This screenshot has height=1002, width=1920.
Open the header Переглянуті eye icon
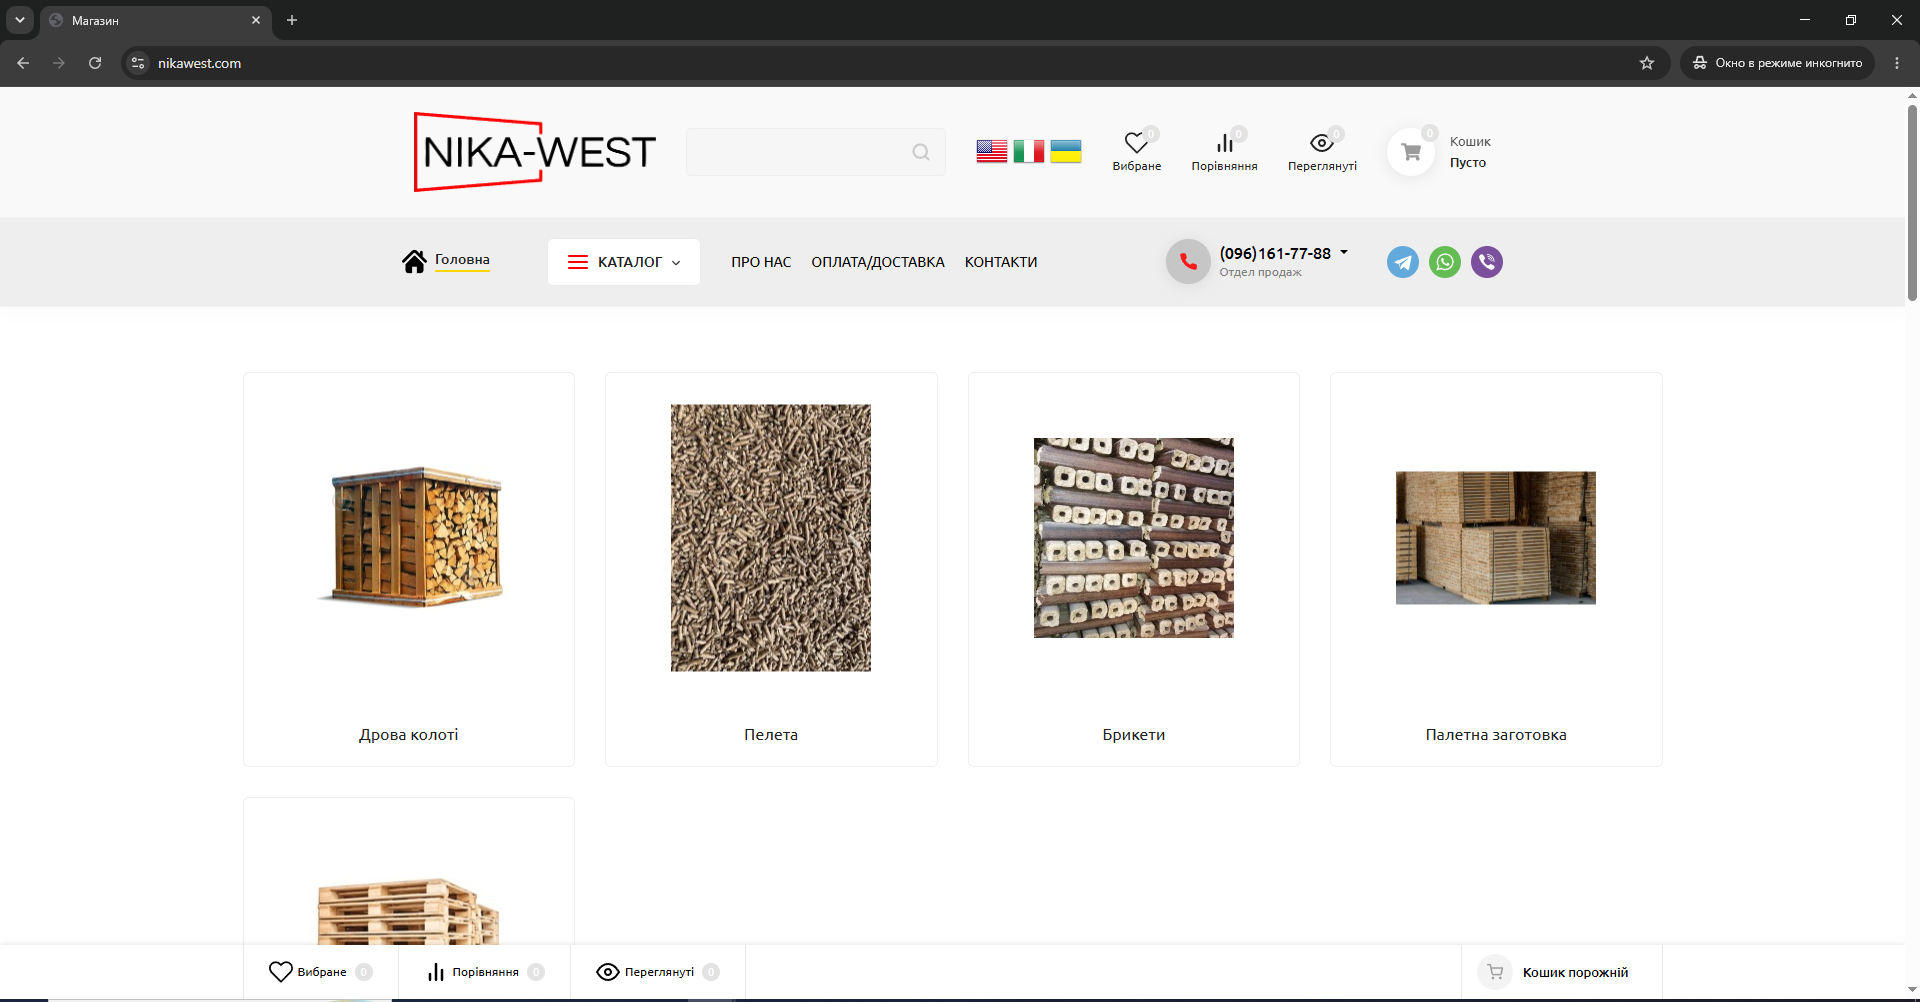point(1322,143)
